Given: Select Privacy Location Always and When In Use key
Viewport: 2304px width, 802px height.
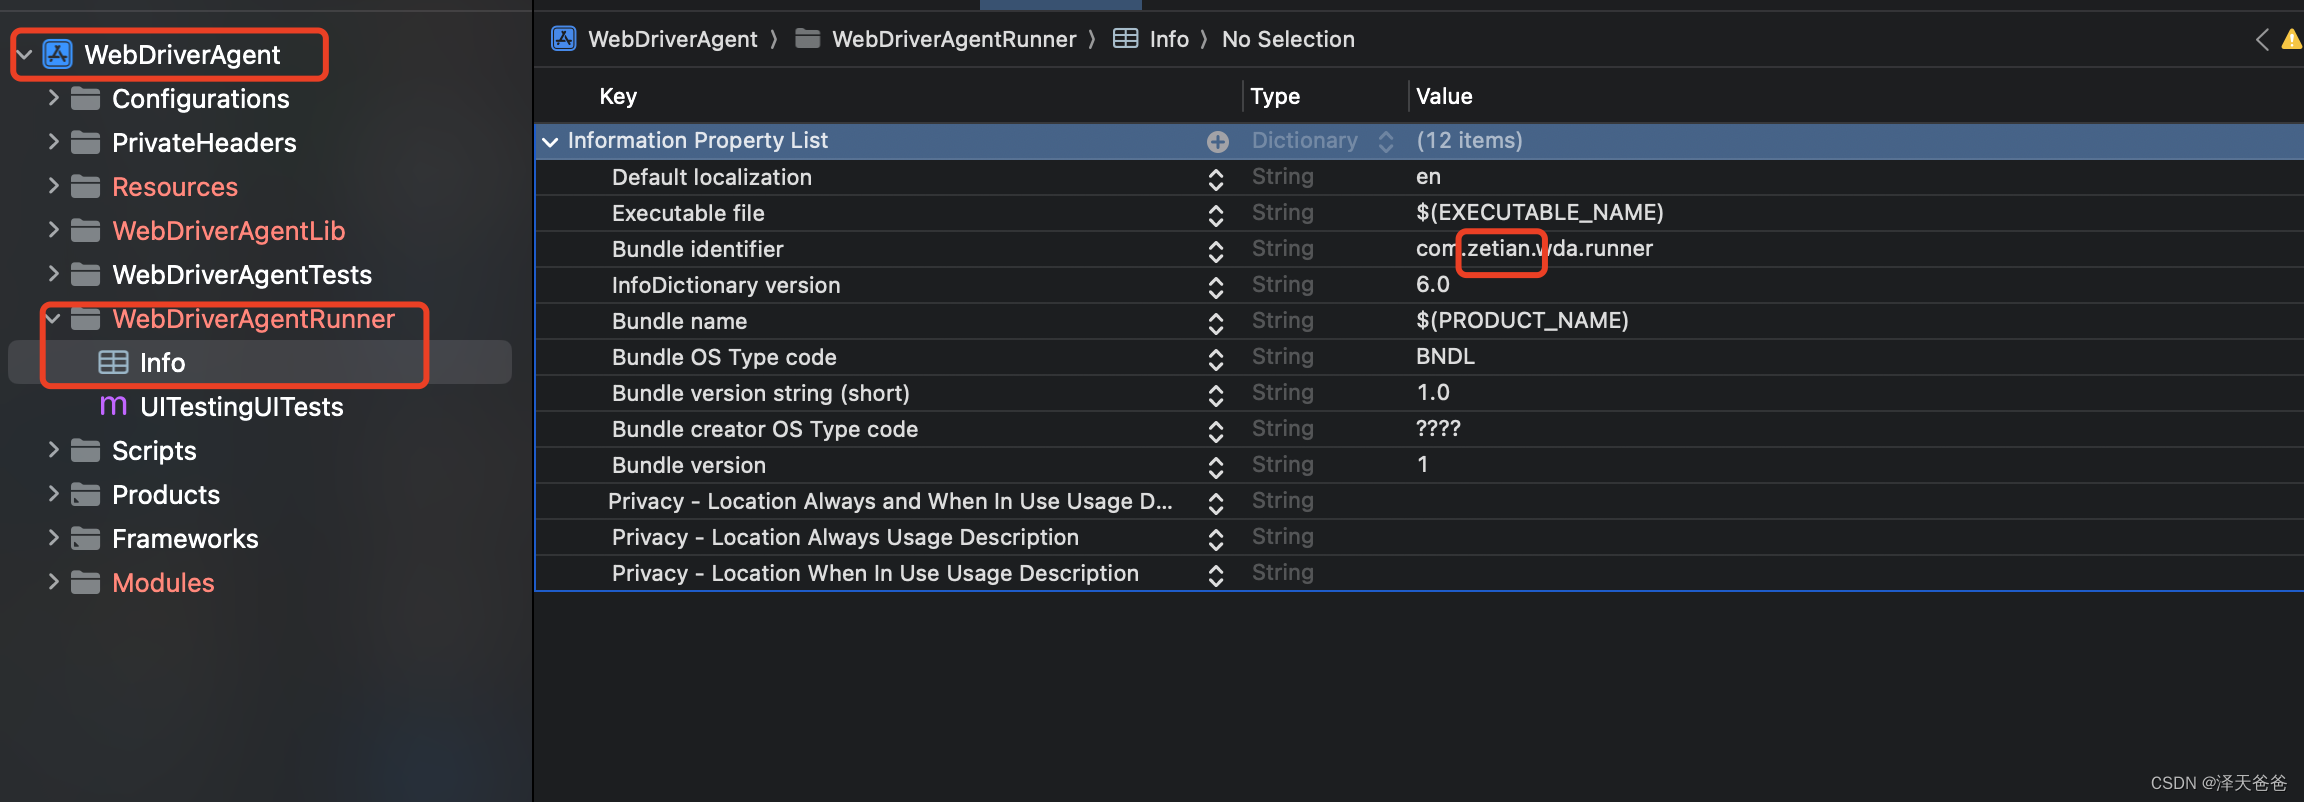Looking at the screenshot, I should (890, 501).
